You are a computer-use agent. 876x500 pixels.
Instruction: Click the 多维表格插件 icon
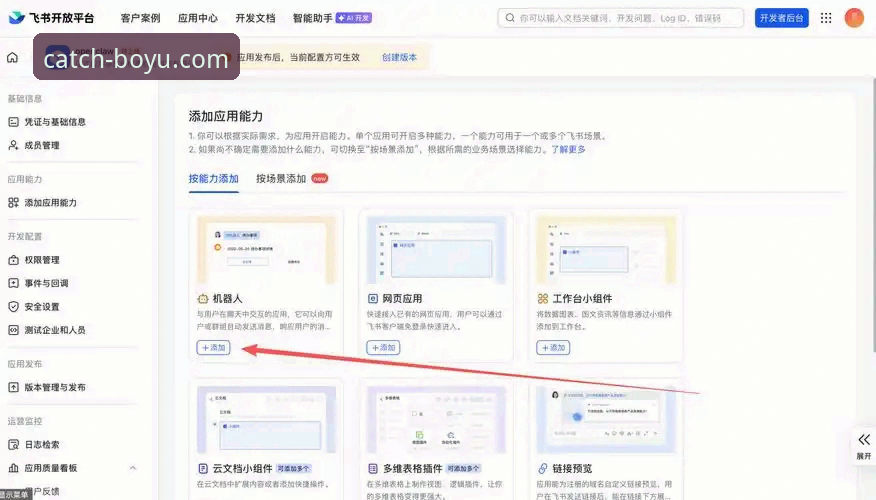(373, 468)
